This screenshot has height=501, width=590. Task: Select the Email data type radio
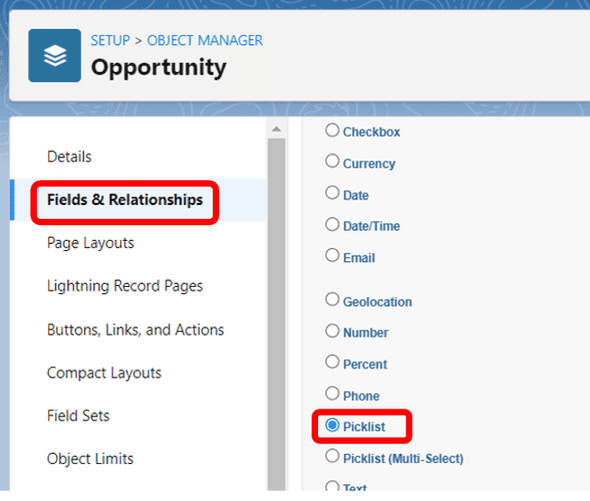pos(332,255)
